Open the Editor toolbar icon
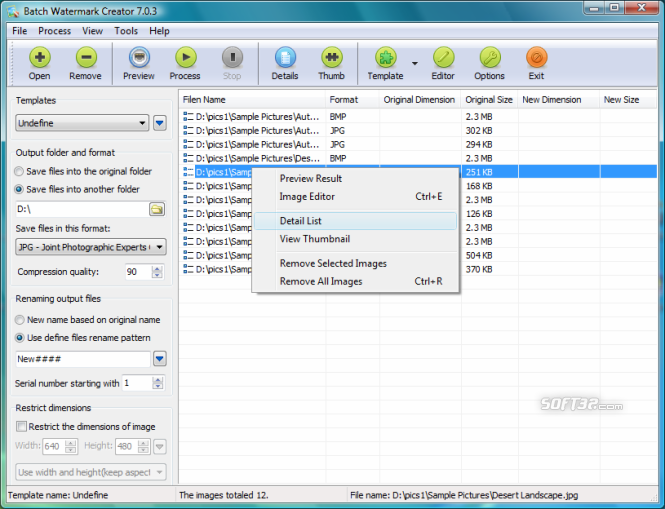Screen dimensions: 665x509 [x=443, y=57]
